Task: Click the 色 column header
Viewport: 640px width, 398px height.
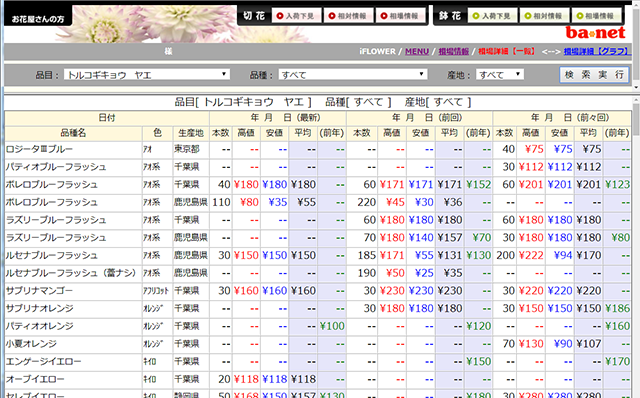Action: point(157,133)
